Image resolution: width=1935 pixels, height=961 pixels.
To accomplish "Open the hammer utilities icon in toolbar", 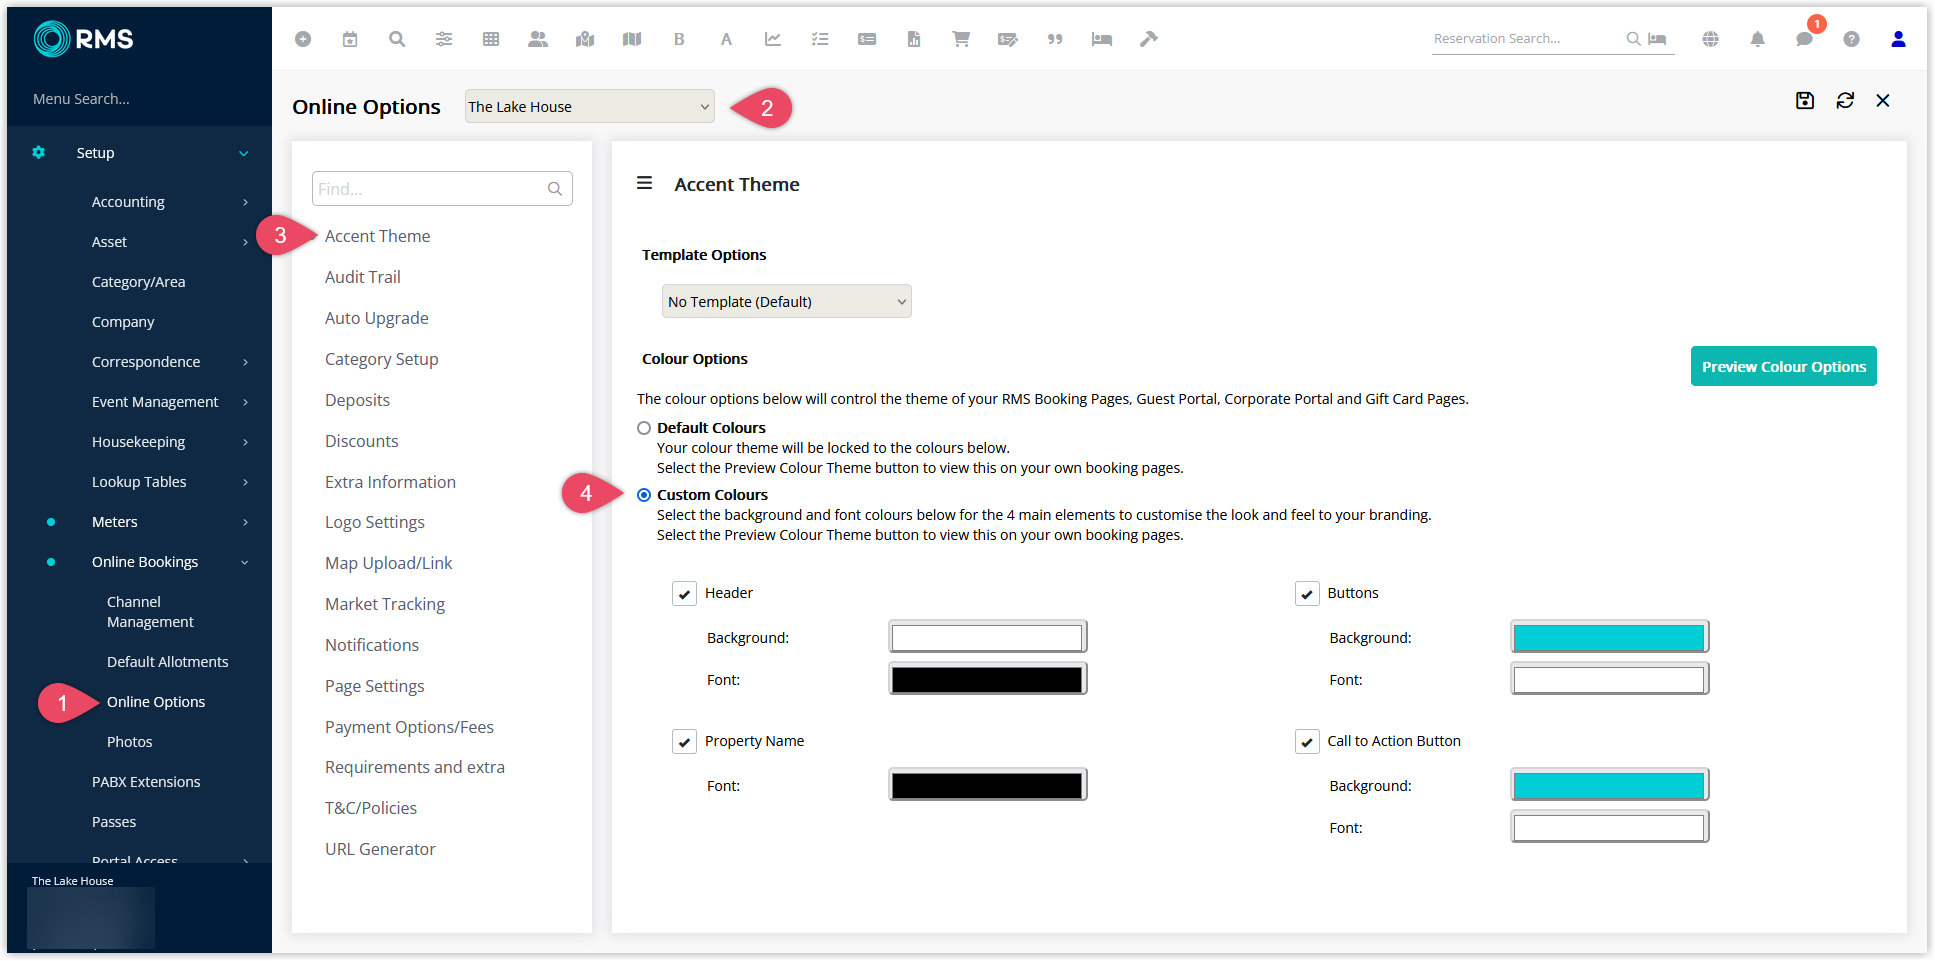I will pos(1149,39).
